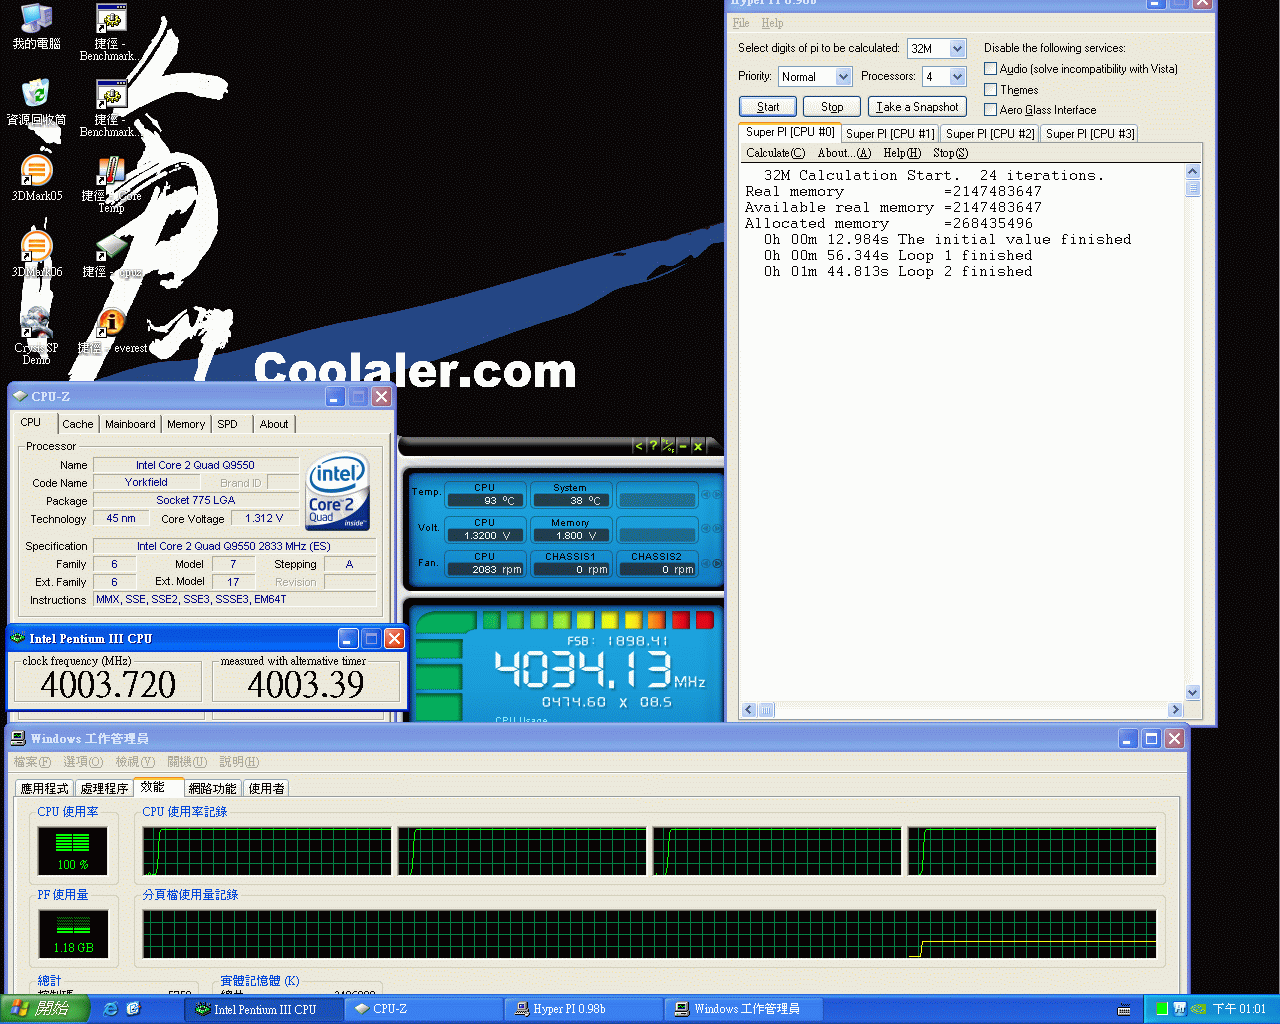Click the right arrow in the Temp row

[716, 495]
